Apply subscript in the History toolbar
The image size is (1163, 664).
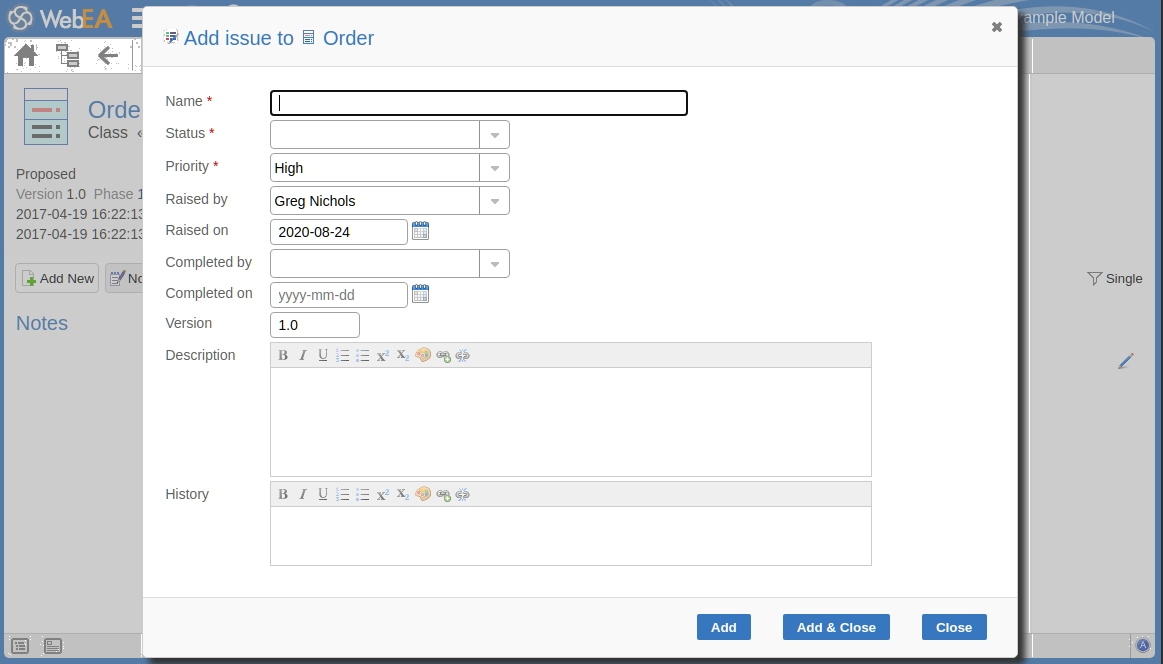pyautogui.click(x=402, y=494)
